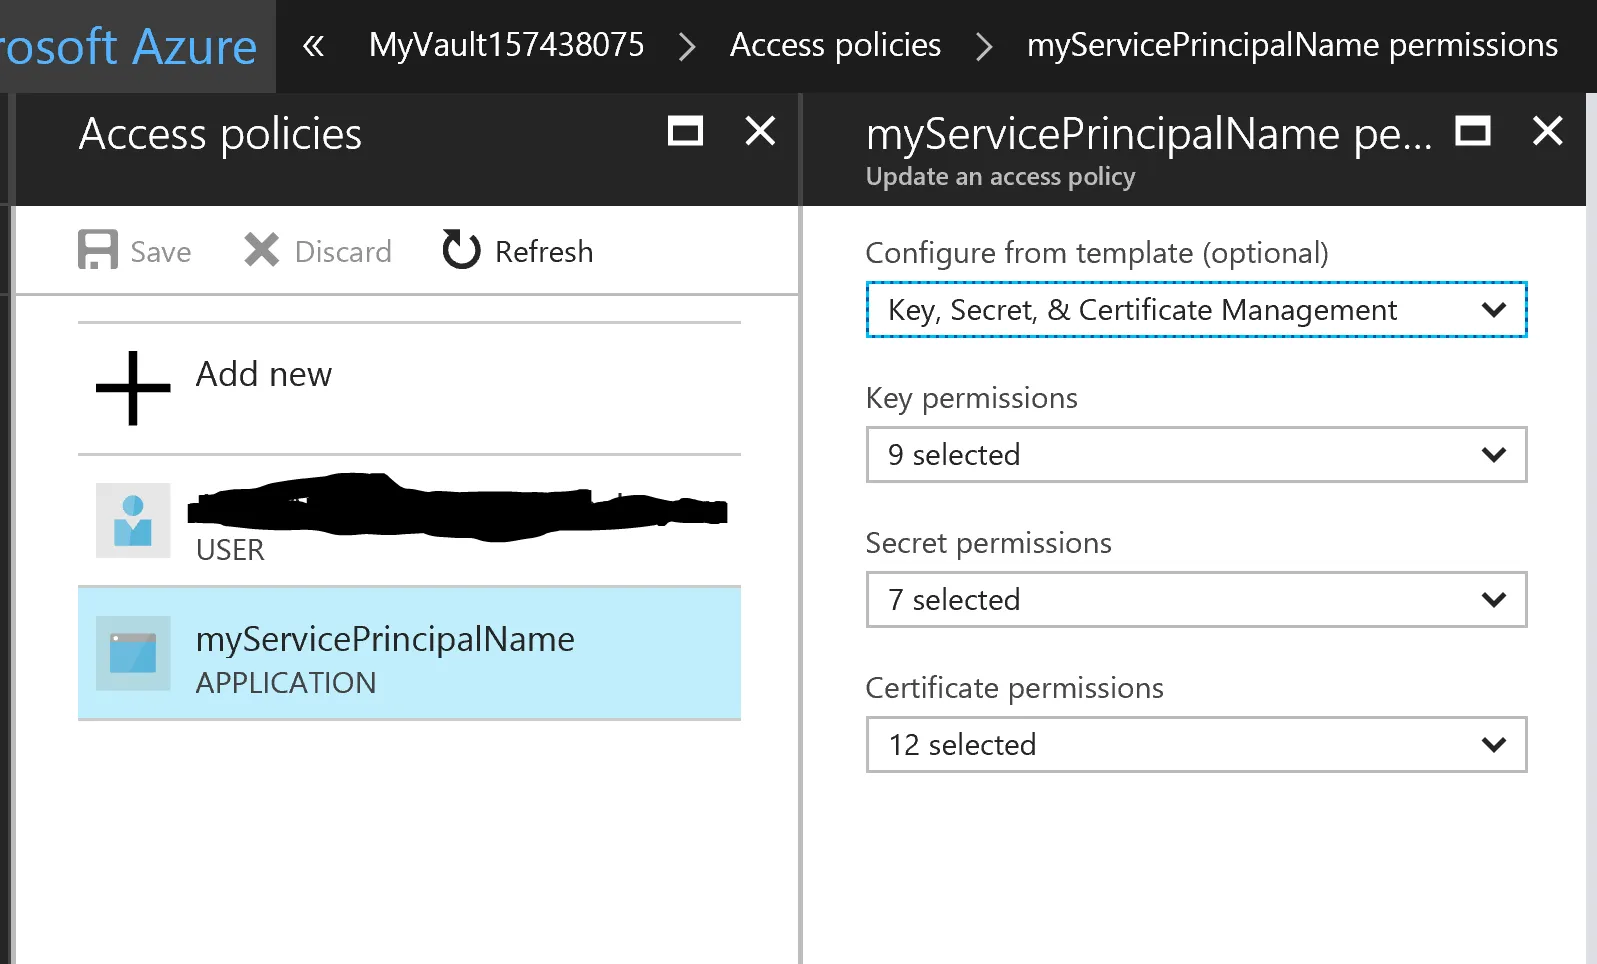
Task: Close the myServicePrincipalName permissions blade
Action: pyautogui.click(x=1547, y=131)
